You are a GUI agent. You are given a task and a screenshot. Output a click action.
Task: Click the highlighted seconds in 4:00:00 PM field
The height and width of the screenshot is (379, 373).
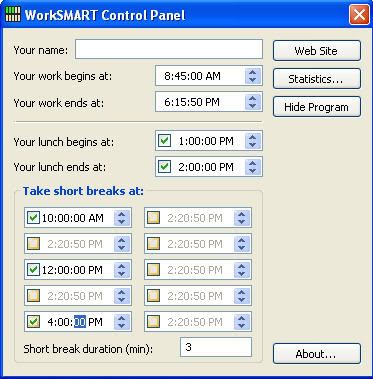pos(80,322)
